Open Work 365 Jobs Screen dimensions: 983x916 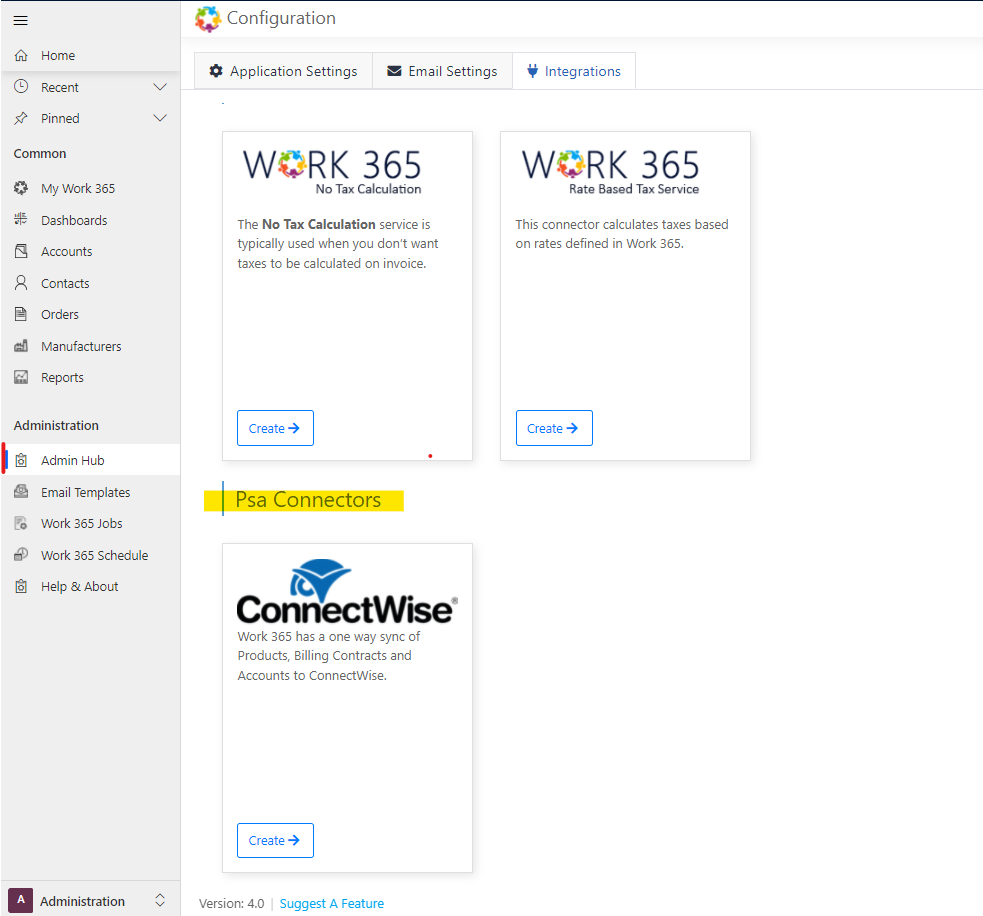click(x=90, y=524)
